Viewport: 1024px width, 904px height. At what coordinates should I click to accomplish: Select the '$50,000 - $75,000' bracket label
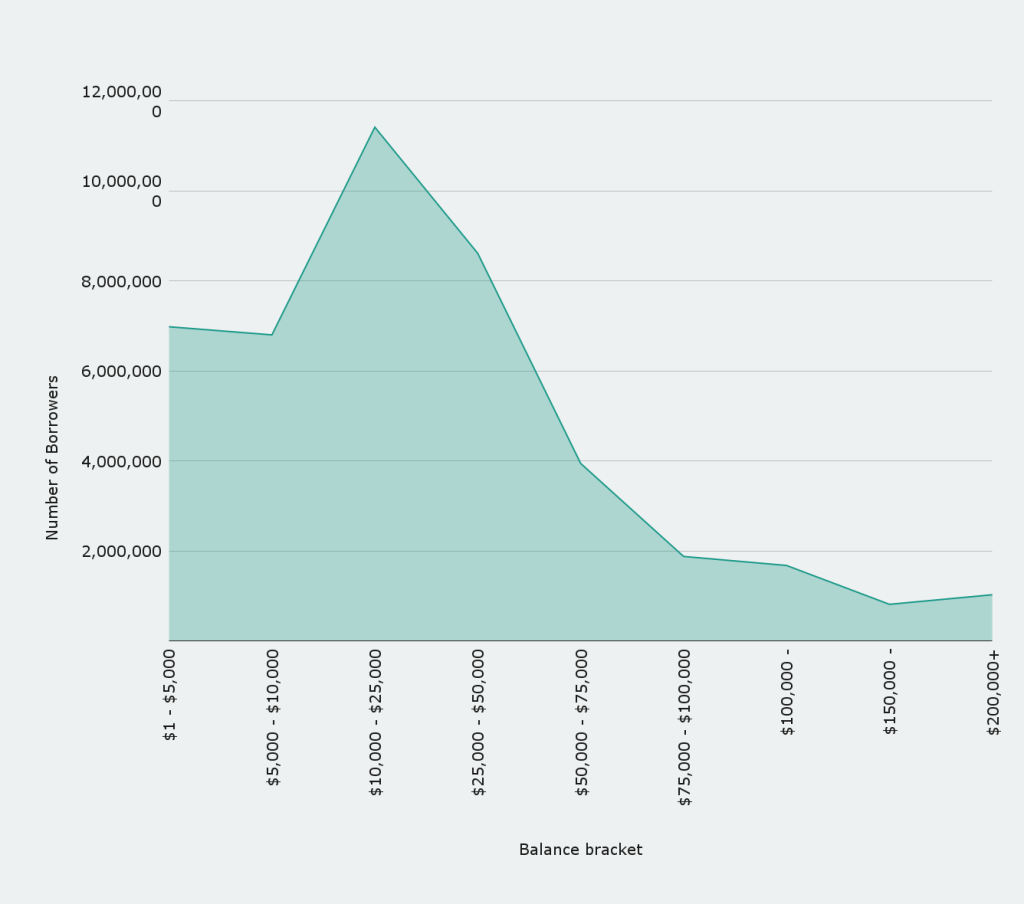pos(582,721)
